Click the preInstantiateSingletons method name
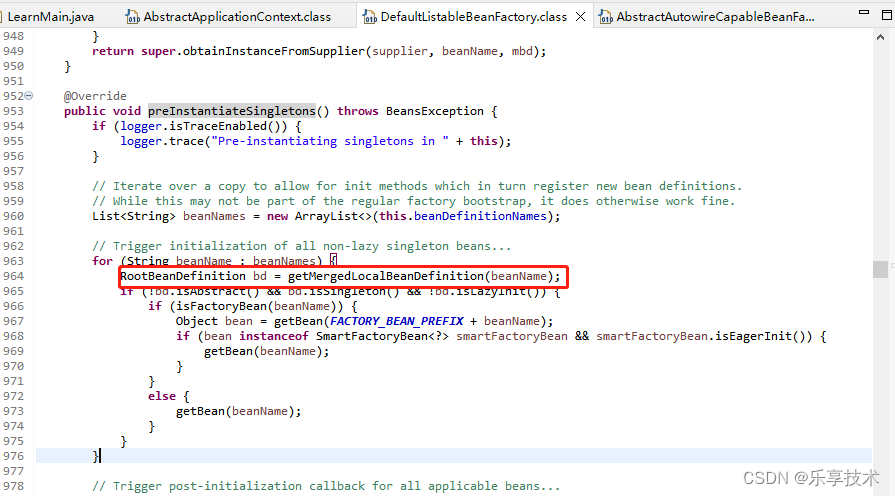This screenshot has height=496, width=895. coord(232,111)
